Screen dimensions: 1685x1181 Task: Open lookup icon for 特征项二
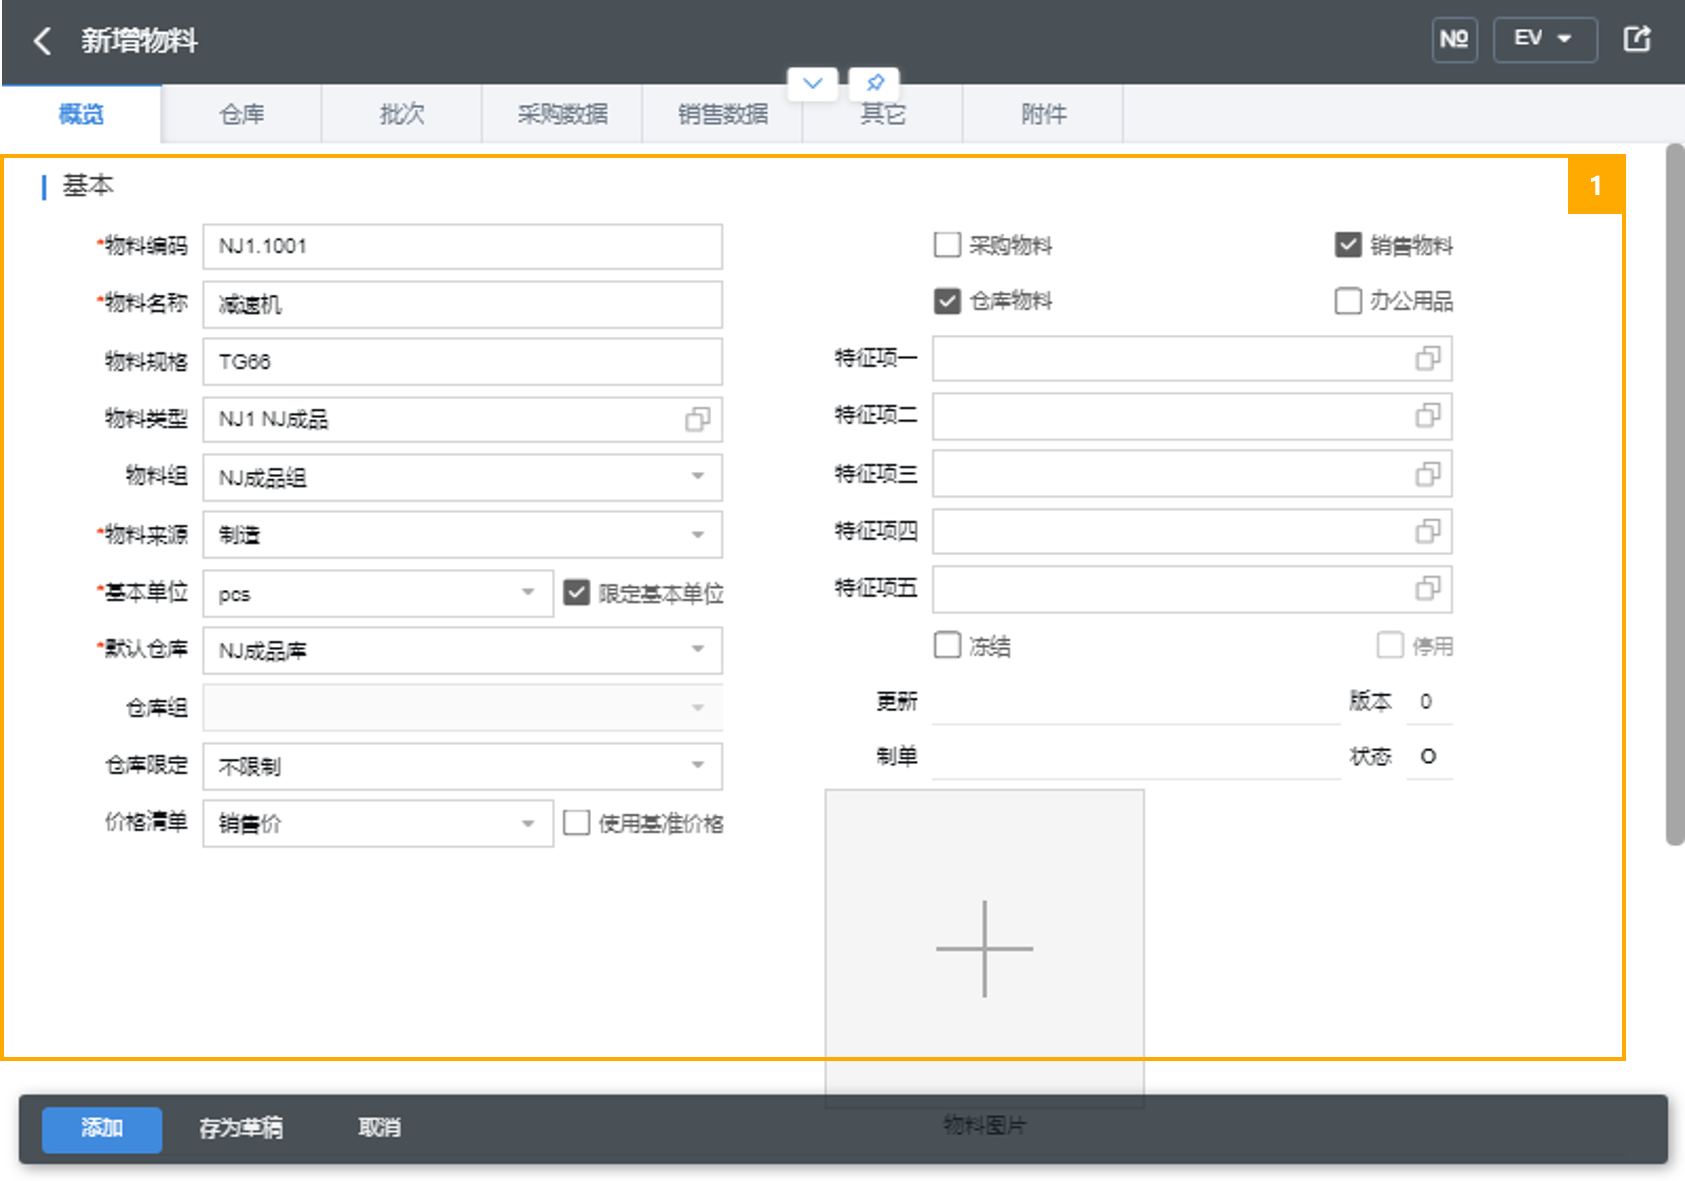coord(1428,415)
